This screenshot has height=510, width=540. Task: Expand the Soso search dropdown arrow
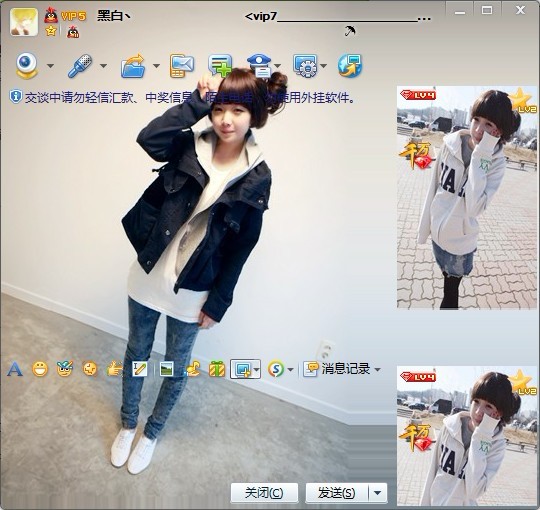290,370
